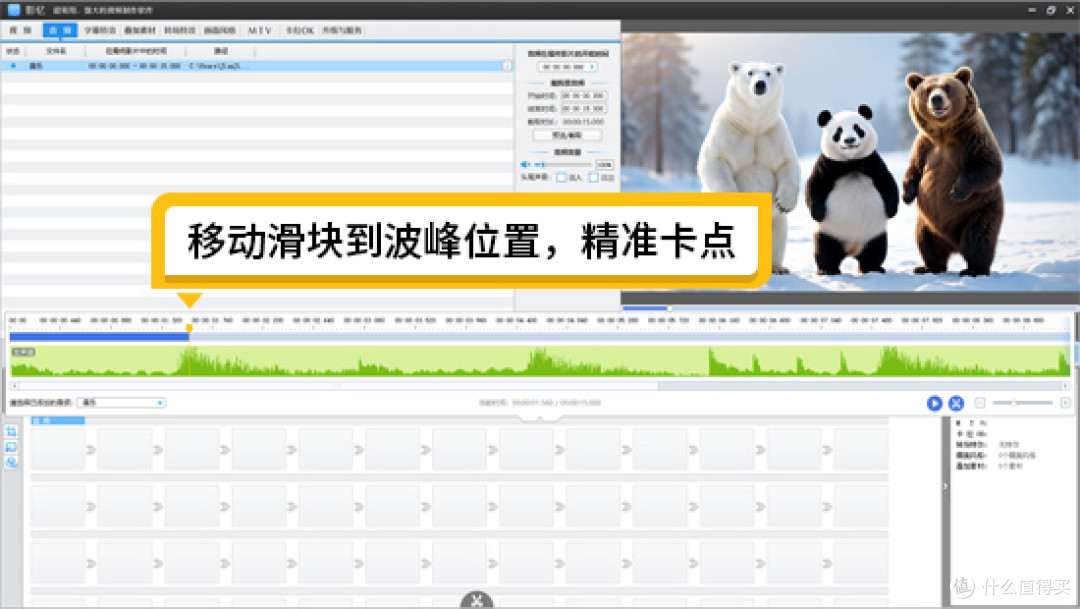The image size is (1080, 609).
Task: Click the small icon ending the 音乐 row
Action: pyautogui.click(x=508, y=66)
